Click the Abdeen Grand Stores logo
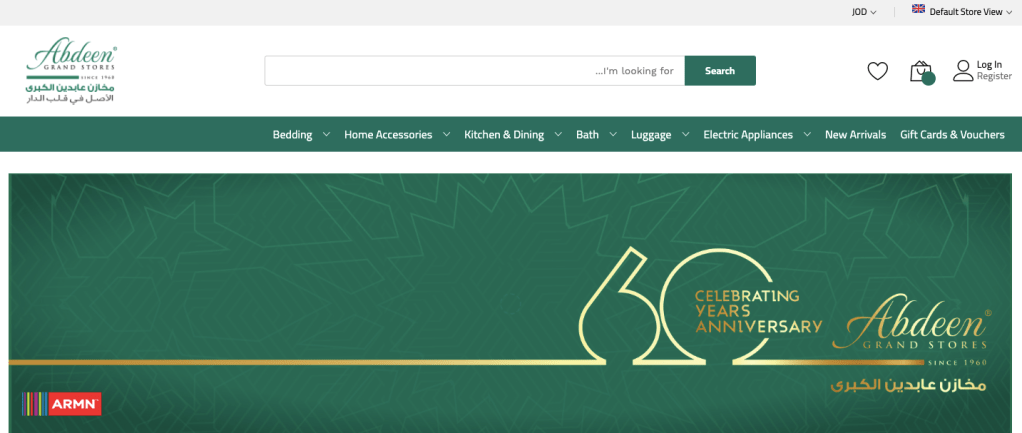This screenshot has height=433, width=1022. click(x=71, y=72)
